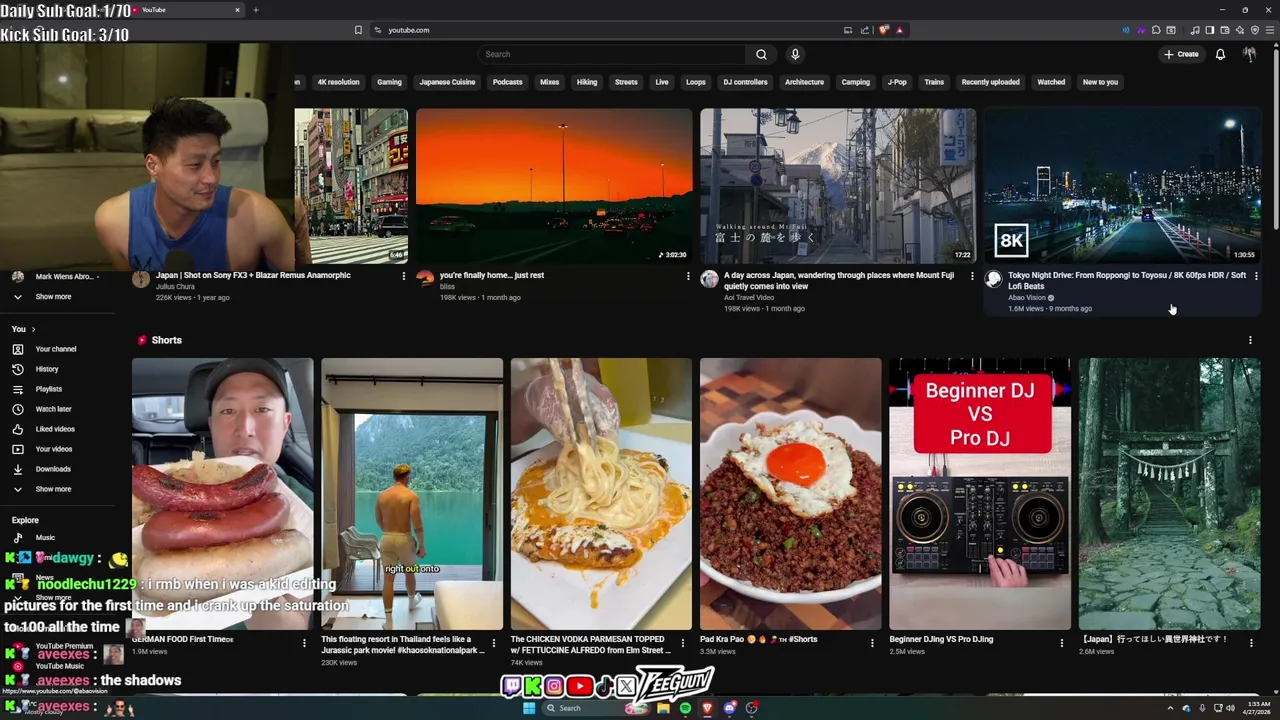Image resolution: width=1280 pixels, height=720 pixels.
Task: Click Brave Shields lion icon
Action: (884, 30)
